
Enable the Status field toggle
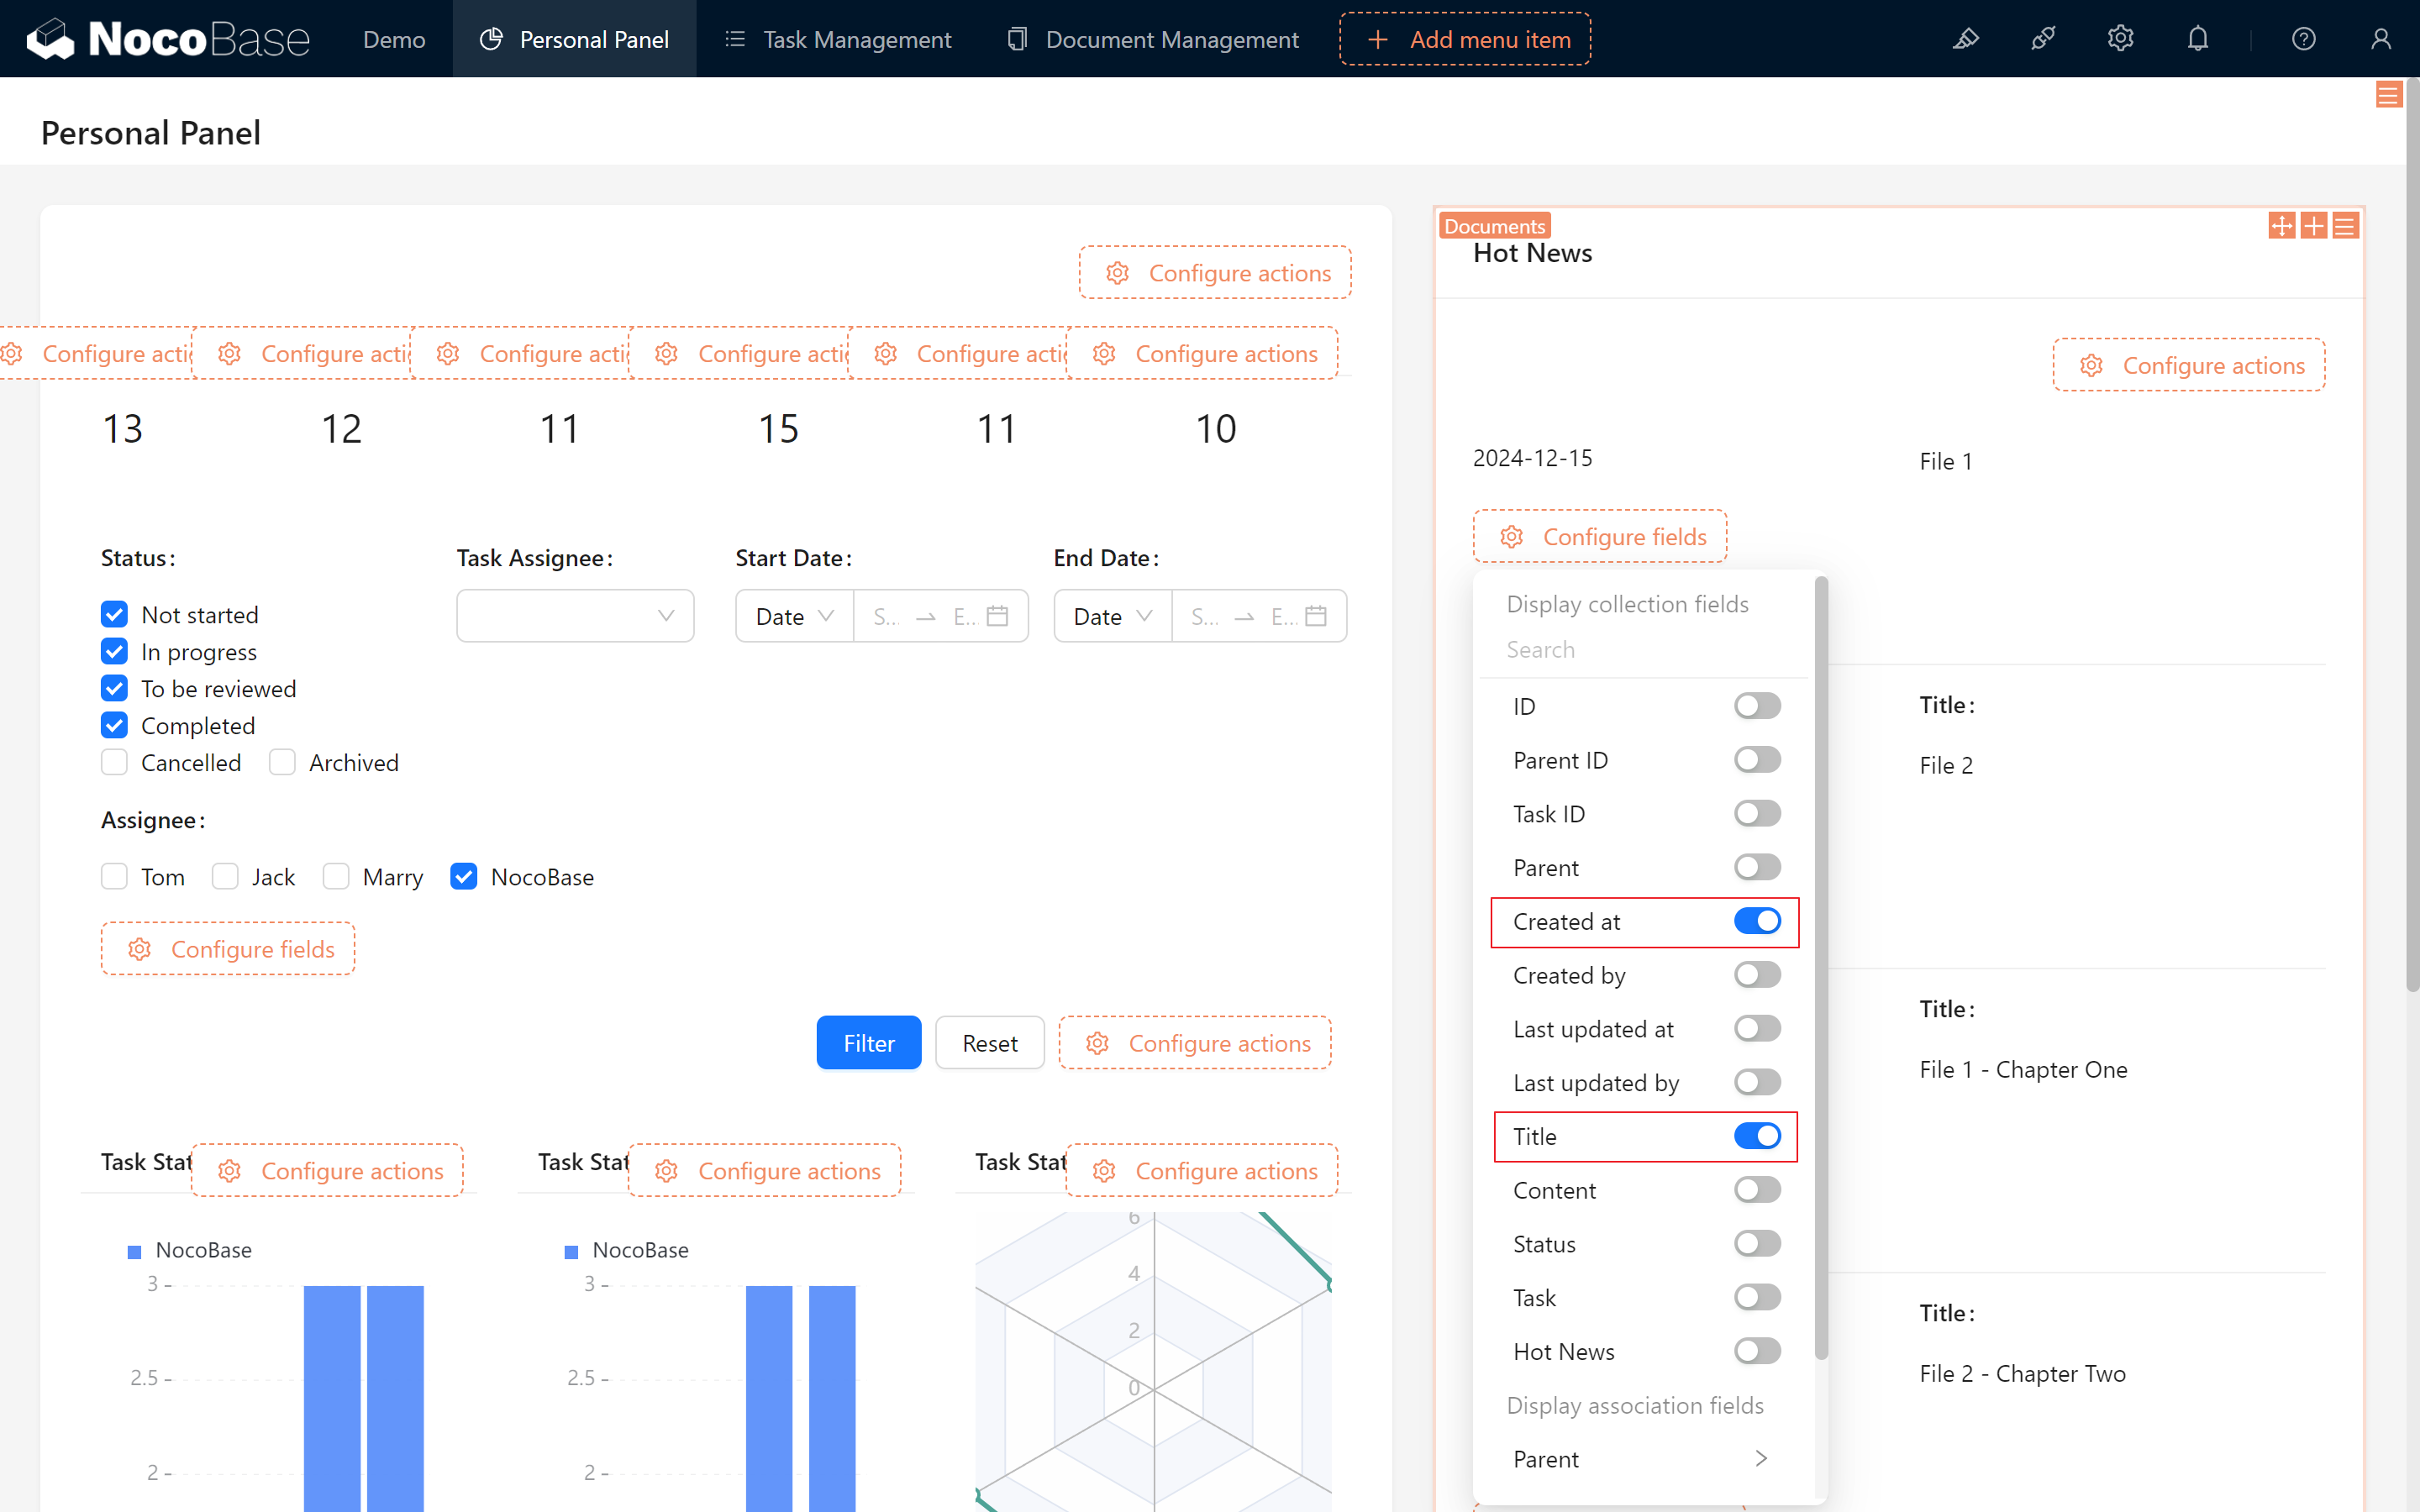click(x=1757, y=1244)
